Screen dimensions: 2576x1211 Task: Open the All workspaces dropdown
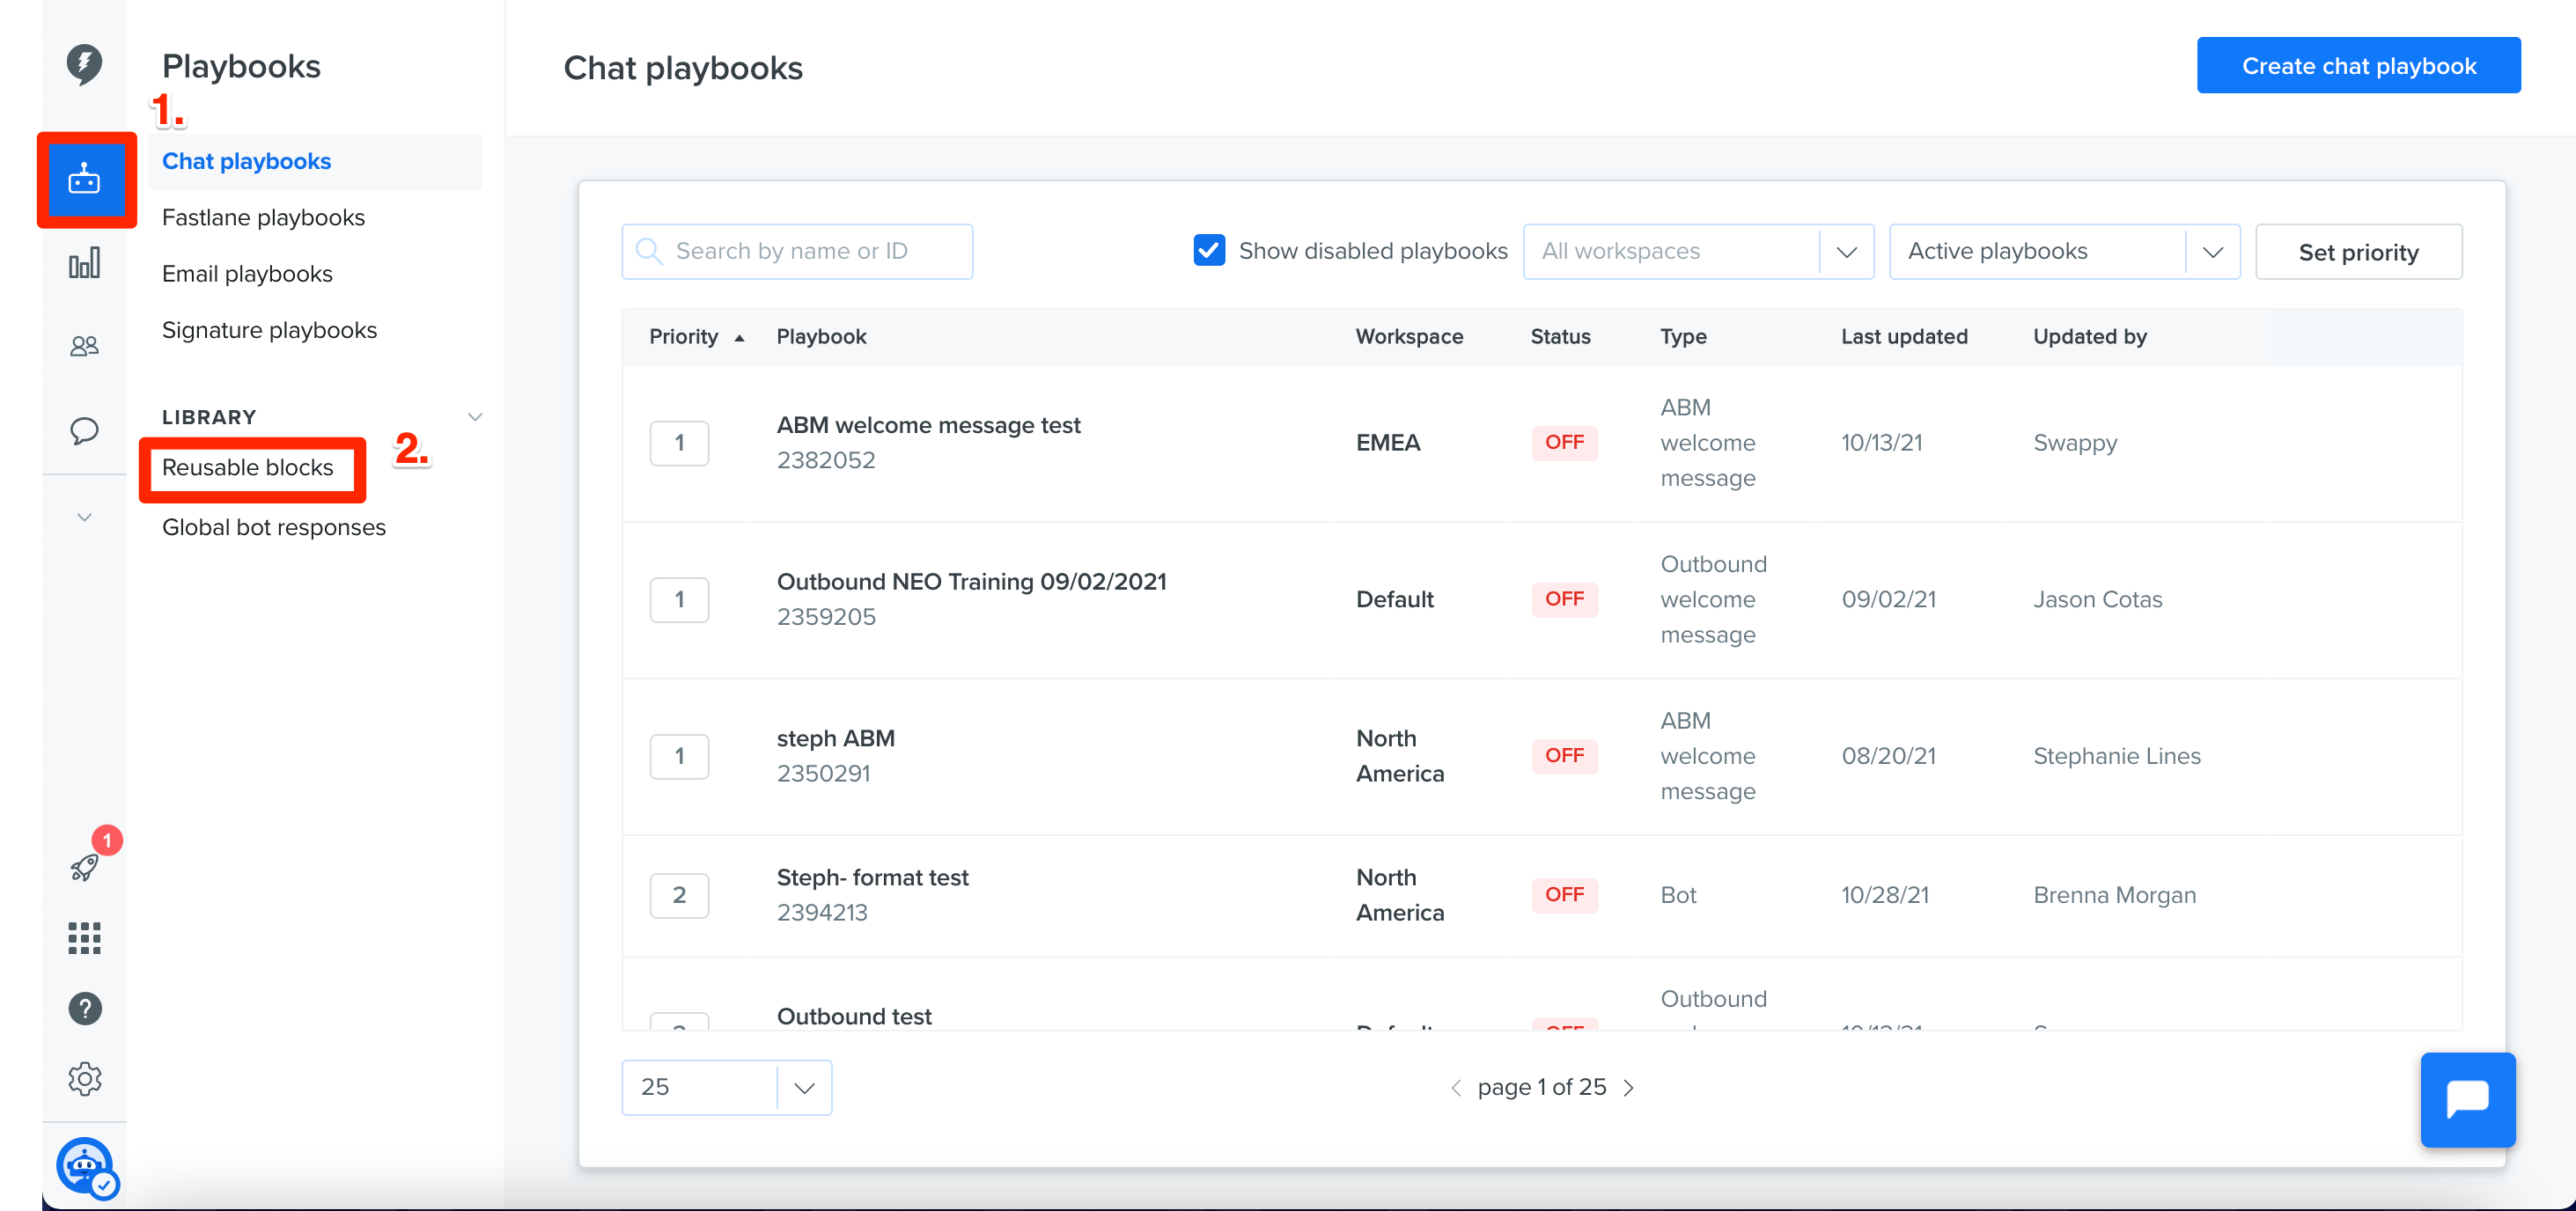(x=1698, y=251)
